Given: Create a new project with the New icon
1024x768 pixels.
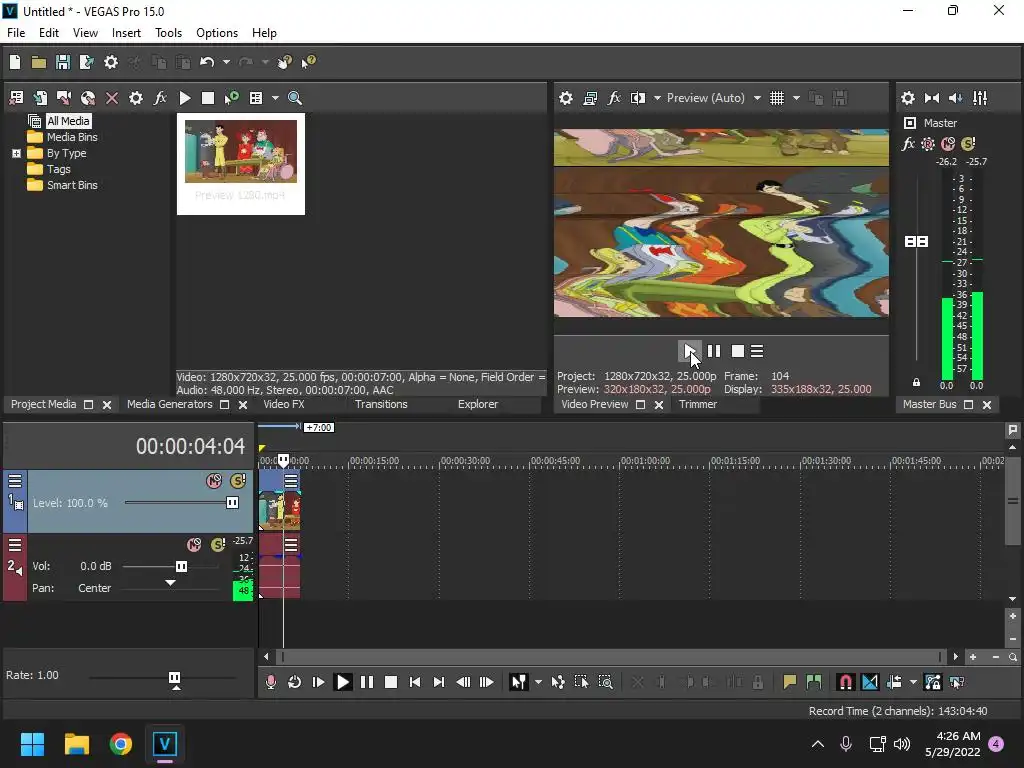Looking at the screenshot, I should (15, 62).
